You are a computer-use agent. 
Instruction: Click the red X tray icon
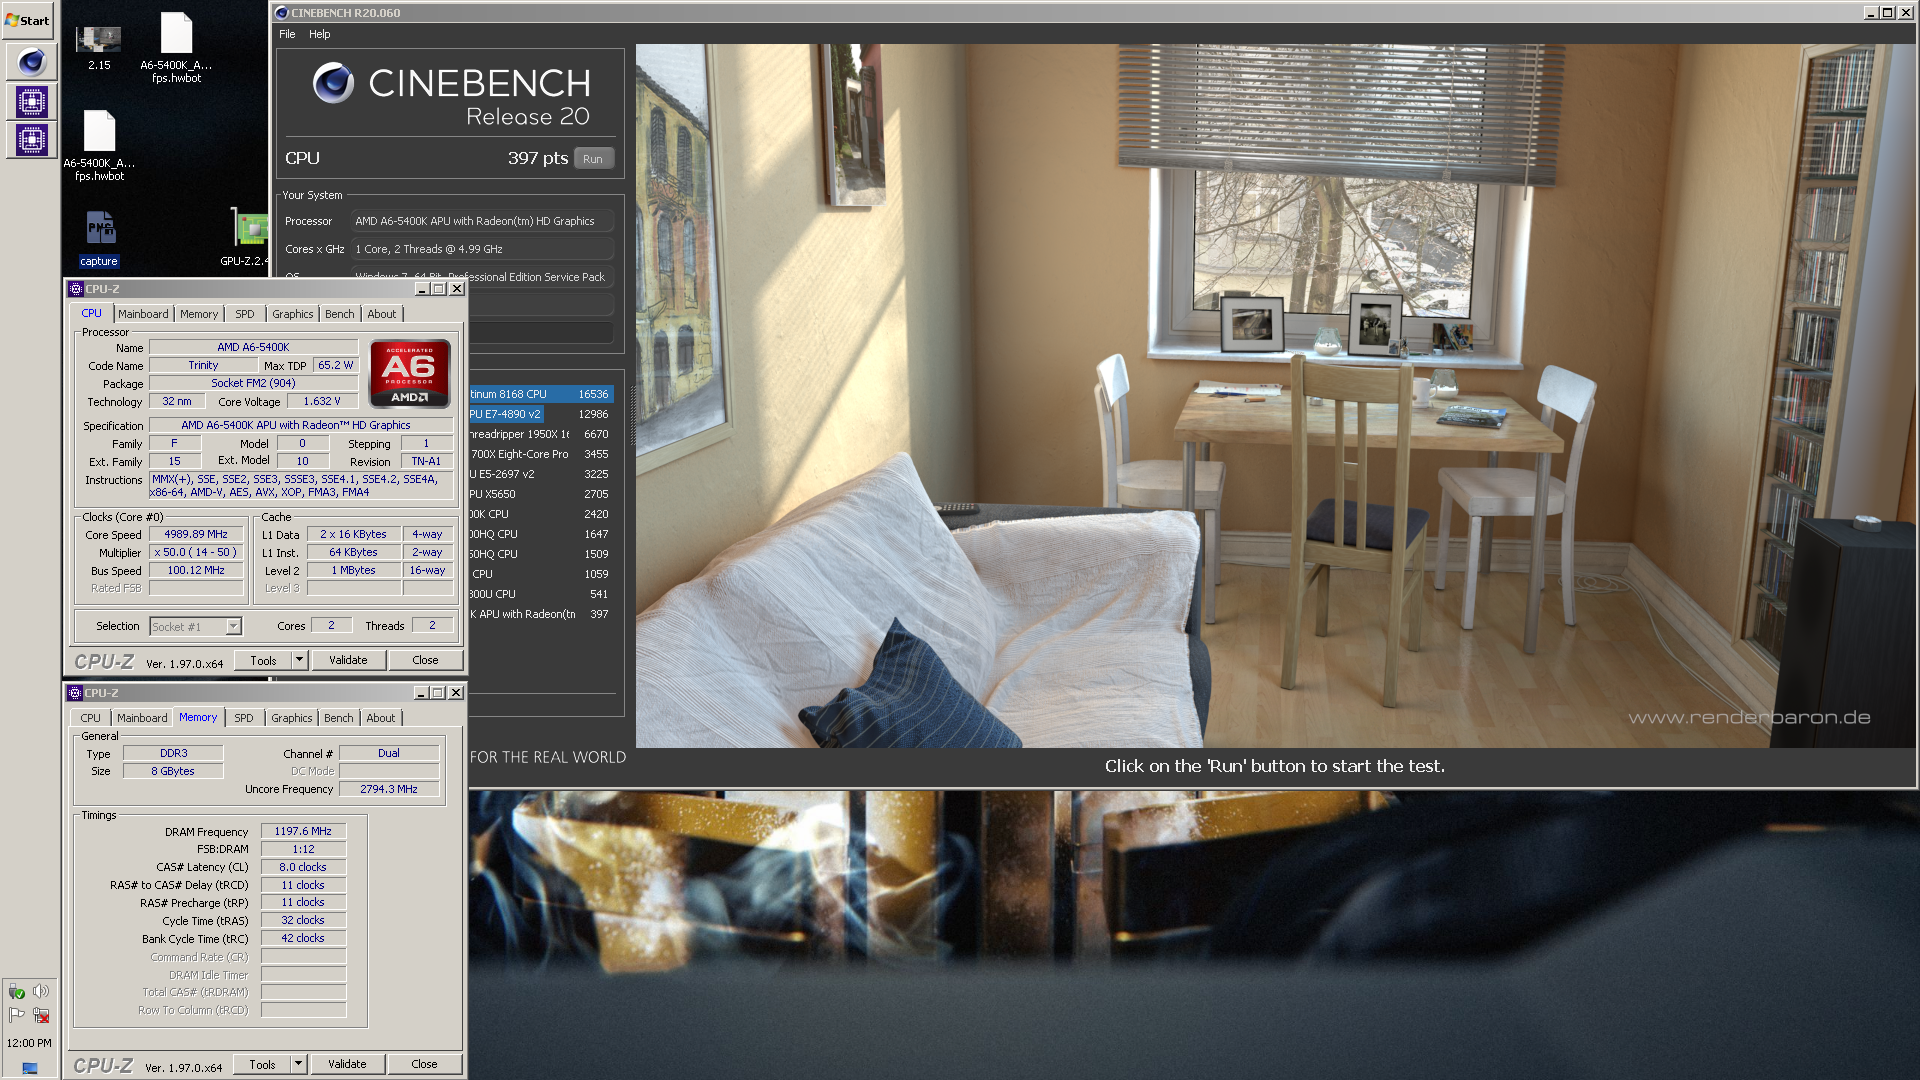(41, 1015)
